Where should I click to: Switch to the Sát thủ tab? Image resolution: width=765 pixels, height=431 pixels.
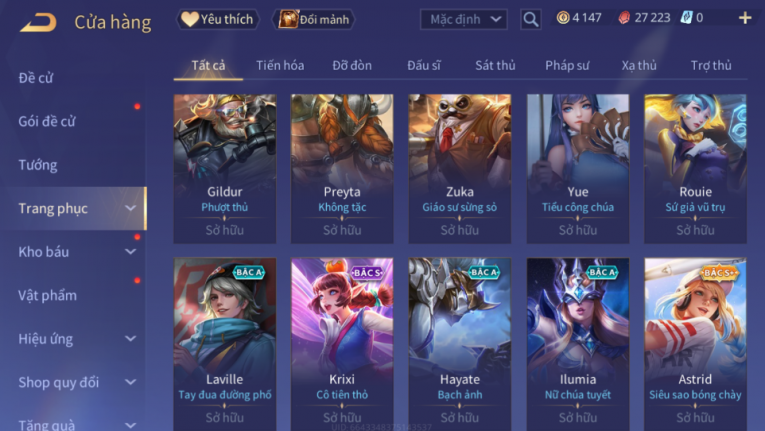495,65
